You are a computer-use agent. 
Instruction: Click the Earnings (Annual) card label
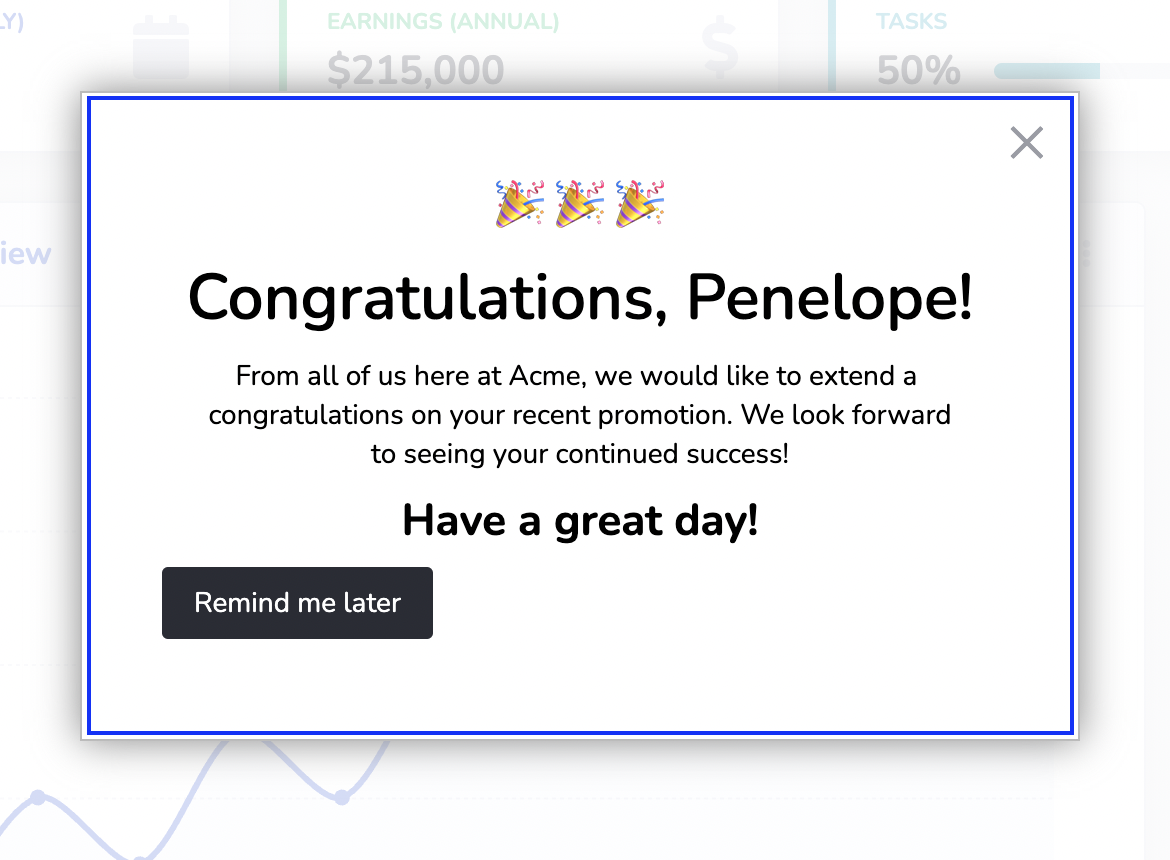[443, 22]
